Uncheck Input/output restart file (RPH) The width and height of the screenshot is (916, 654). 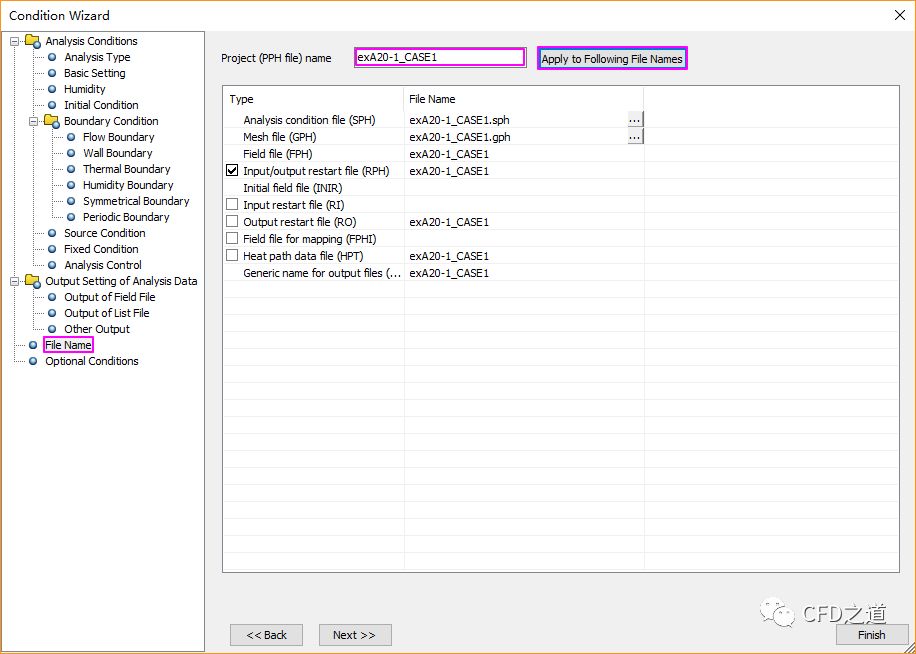coord(232,171)
